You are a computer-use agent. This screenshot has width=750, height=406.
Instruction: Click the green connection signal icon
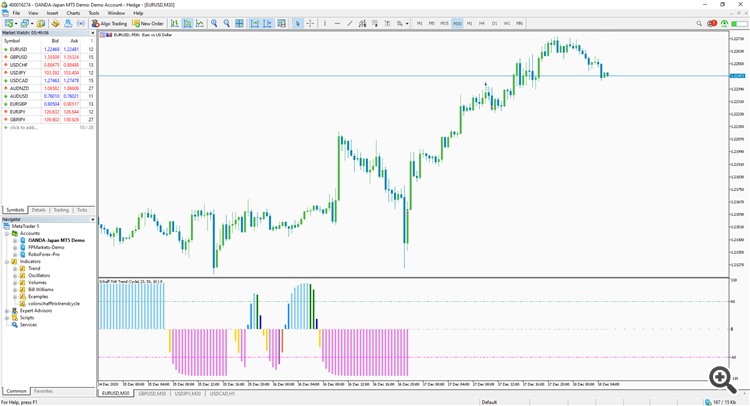click(x=725, y=23)
